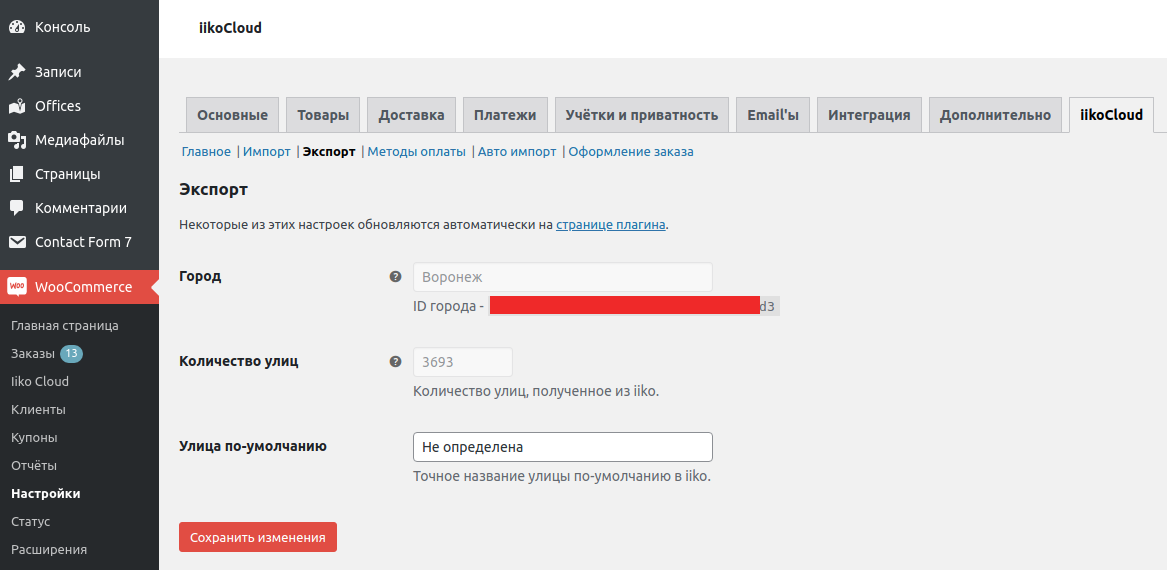Follow the странице плагина link
The width and height of the screenshot is (1167, 570).
(610, 224)
